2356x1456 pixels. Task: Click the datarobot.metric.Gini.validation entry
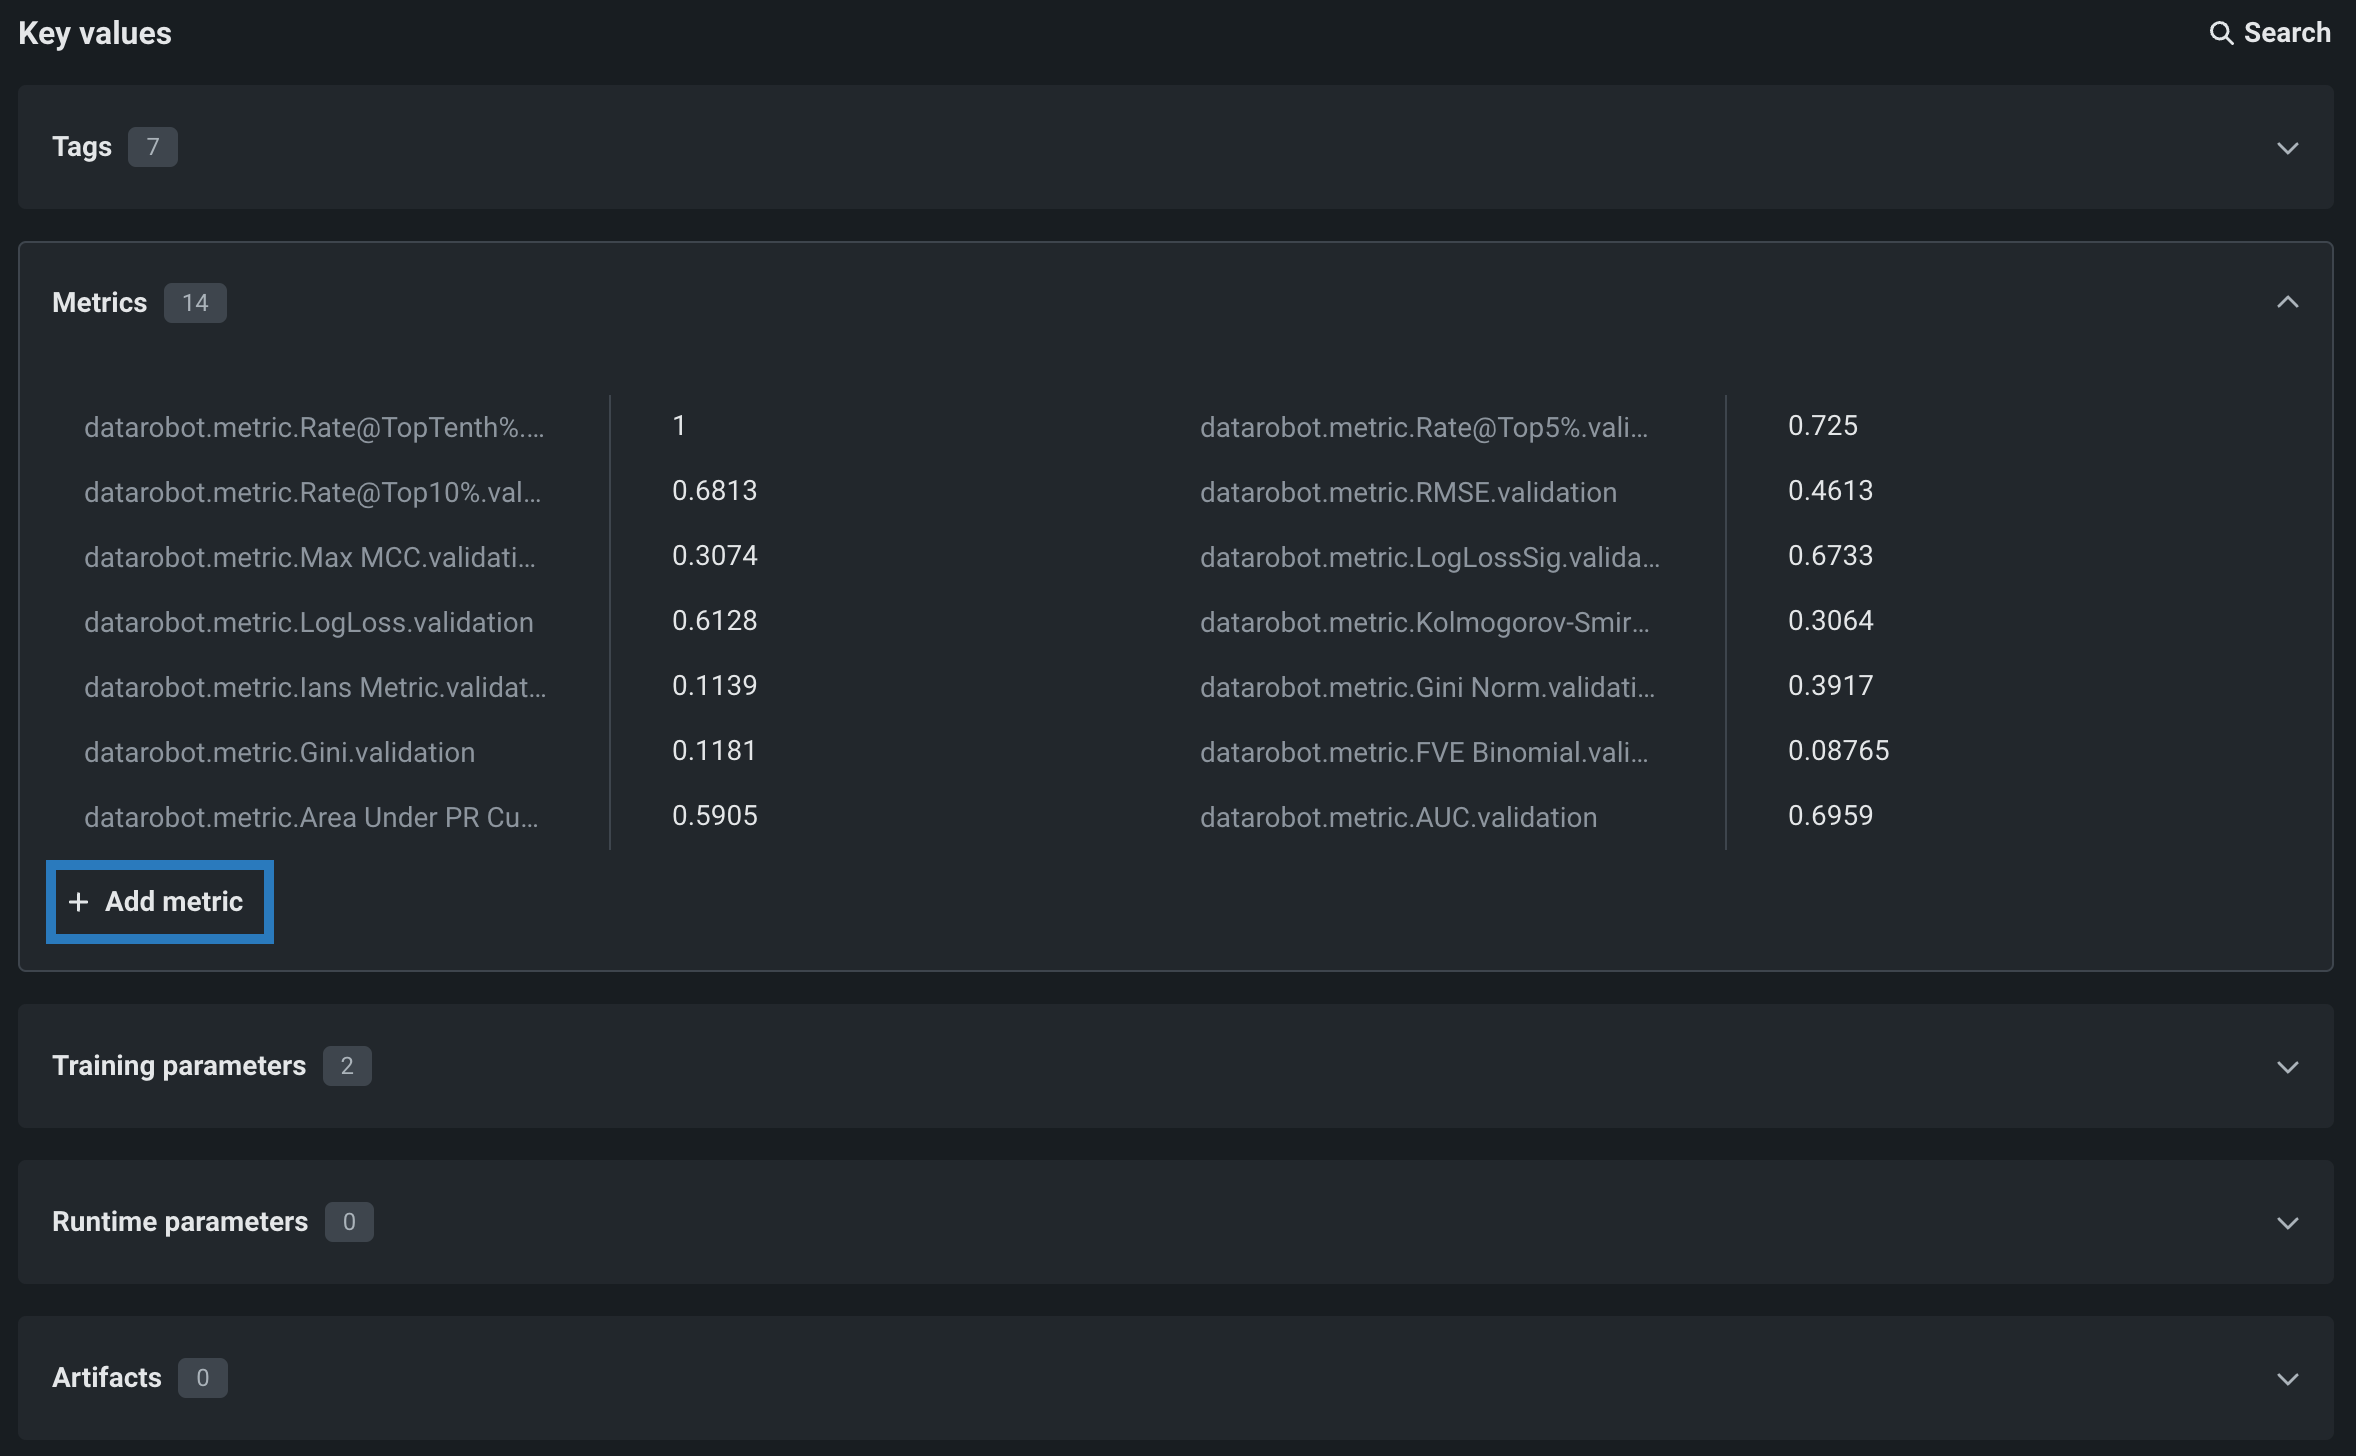tap(279, 753)
